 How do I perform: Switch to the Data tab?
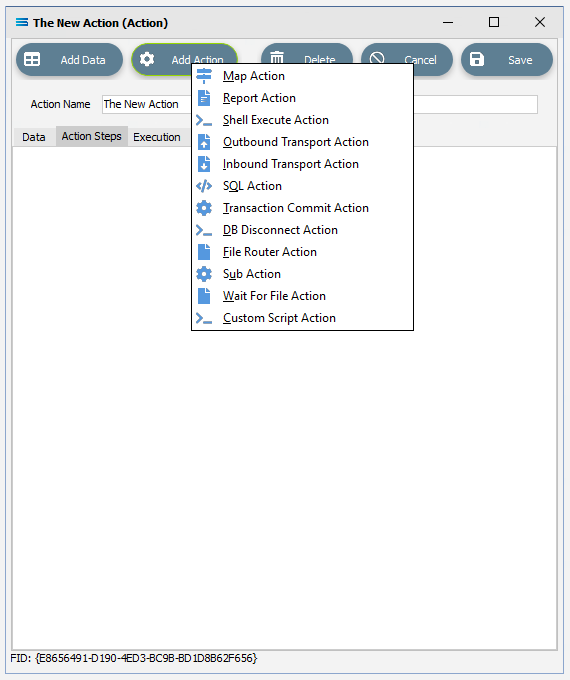coord(34,137)
